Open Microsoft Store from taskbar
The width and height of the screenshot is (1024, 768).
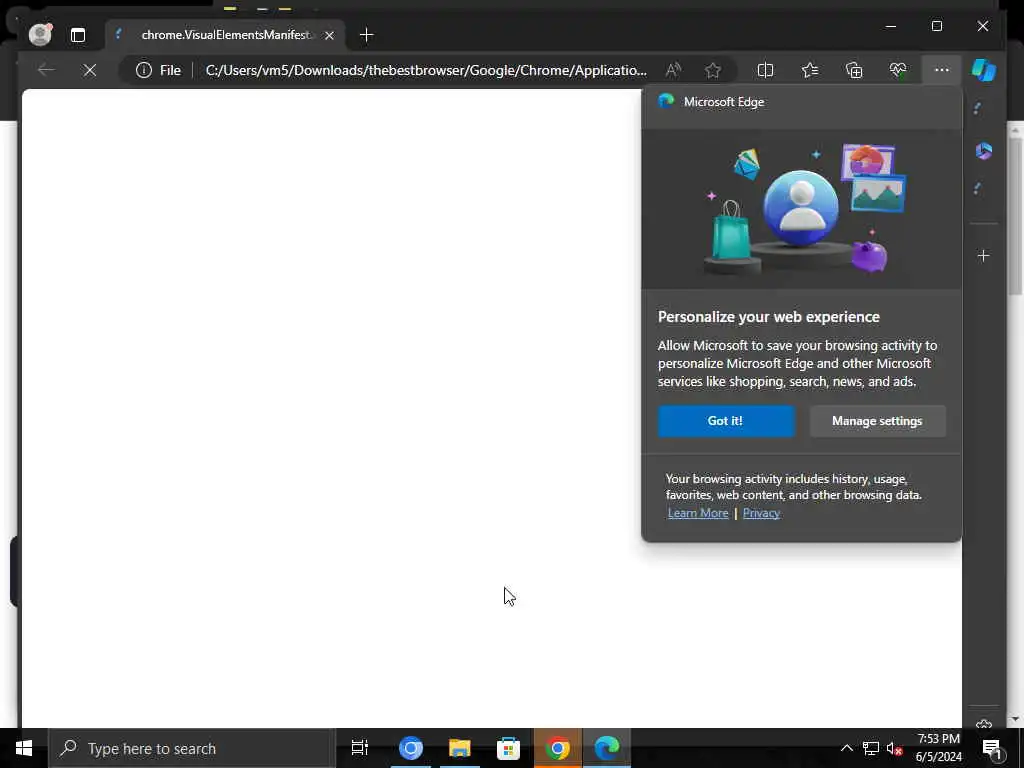(508, 748)
